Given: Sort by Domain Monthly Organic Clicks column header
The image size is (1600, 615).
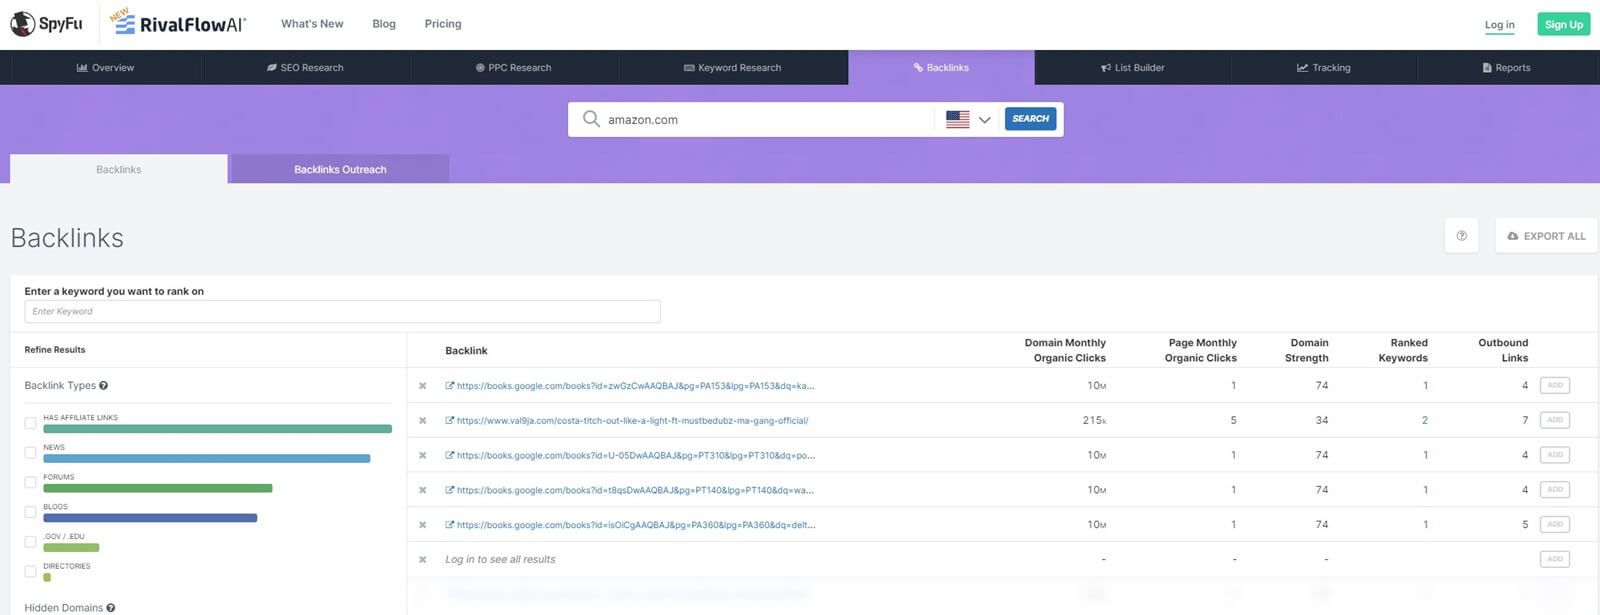Looking at the screenshot, I should click(1065, 350).
